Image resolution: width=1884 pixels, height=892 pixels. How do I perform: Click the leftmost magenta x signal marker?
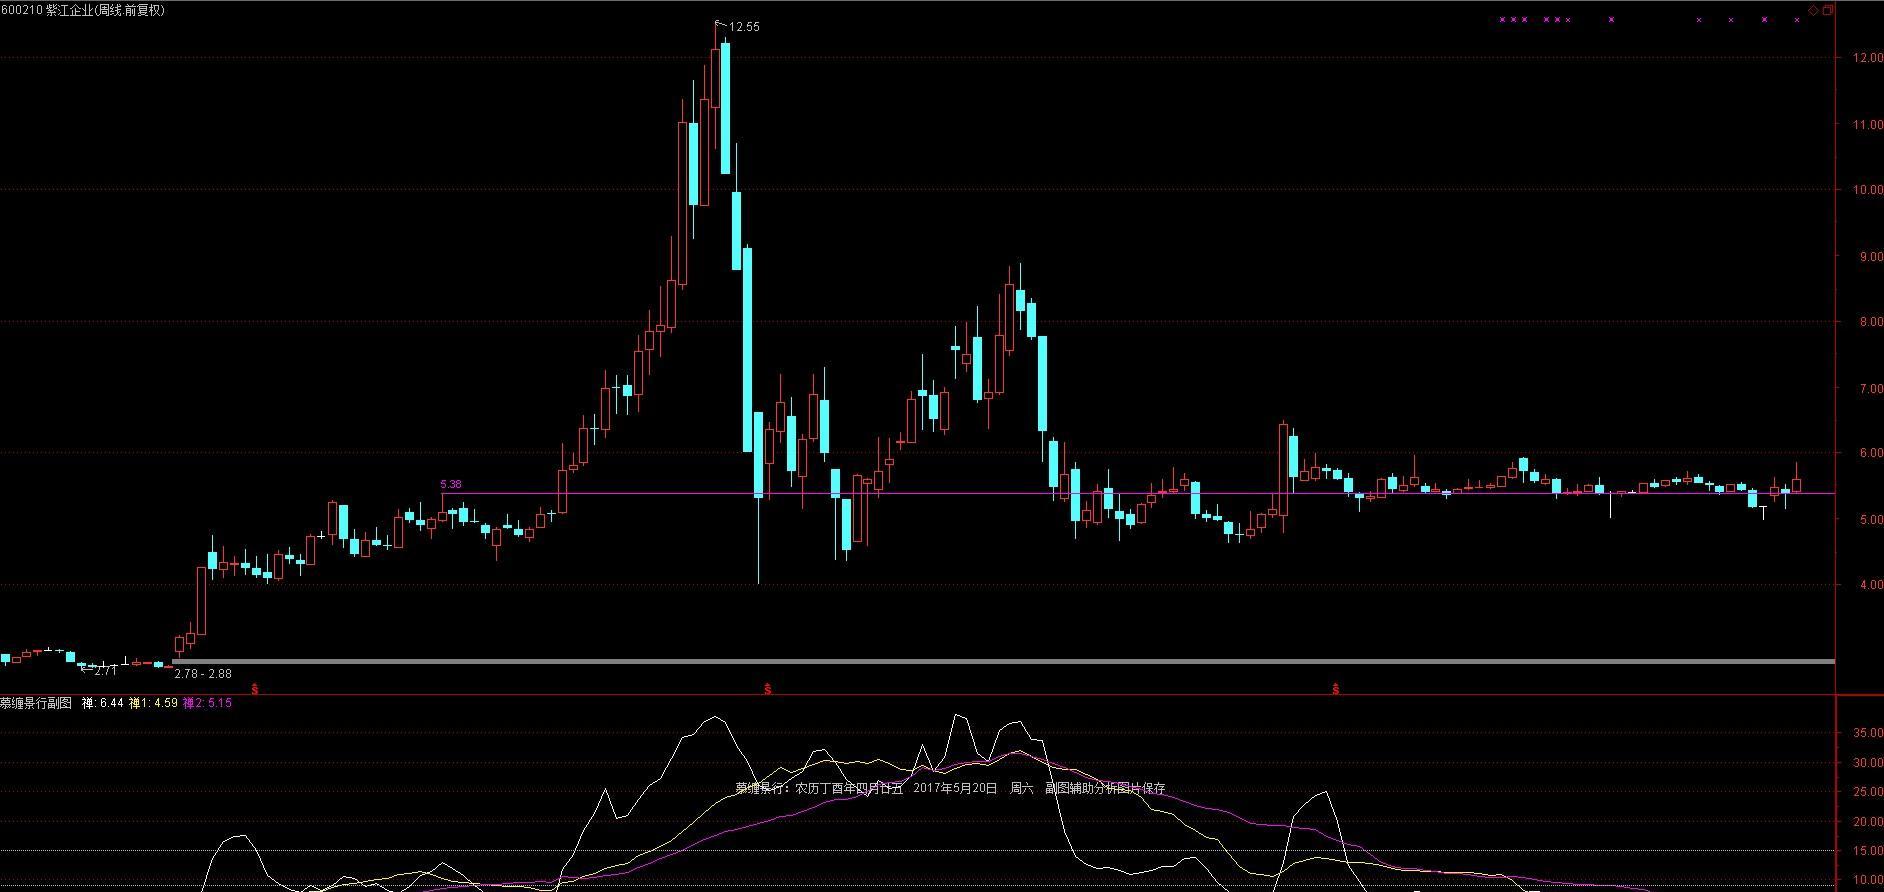[x=1501, y=20]
